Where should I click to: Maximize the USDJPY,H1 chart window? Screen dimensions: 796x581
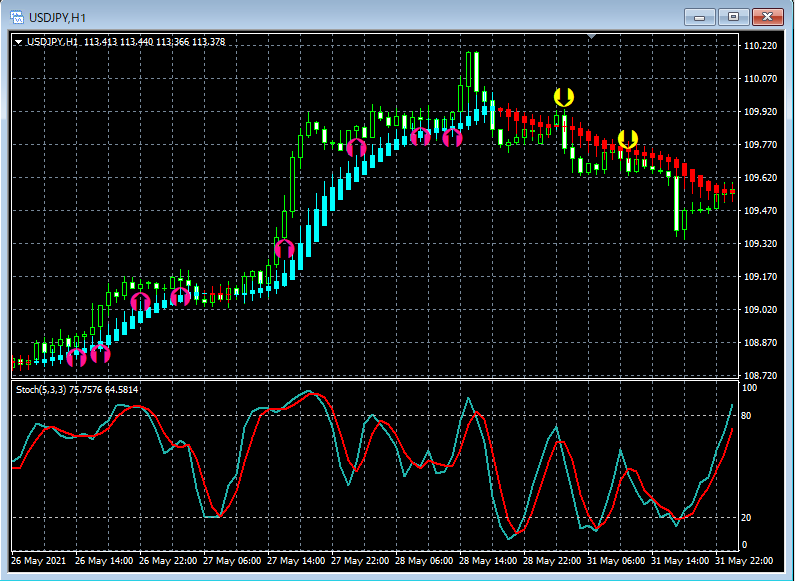(734, 16)
